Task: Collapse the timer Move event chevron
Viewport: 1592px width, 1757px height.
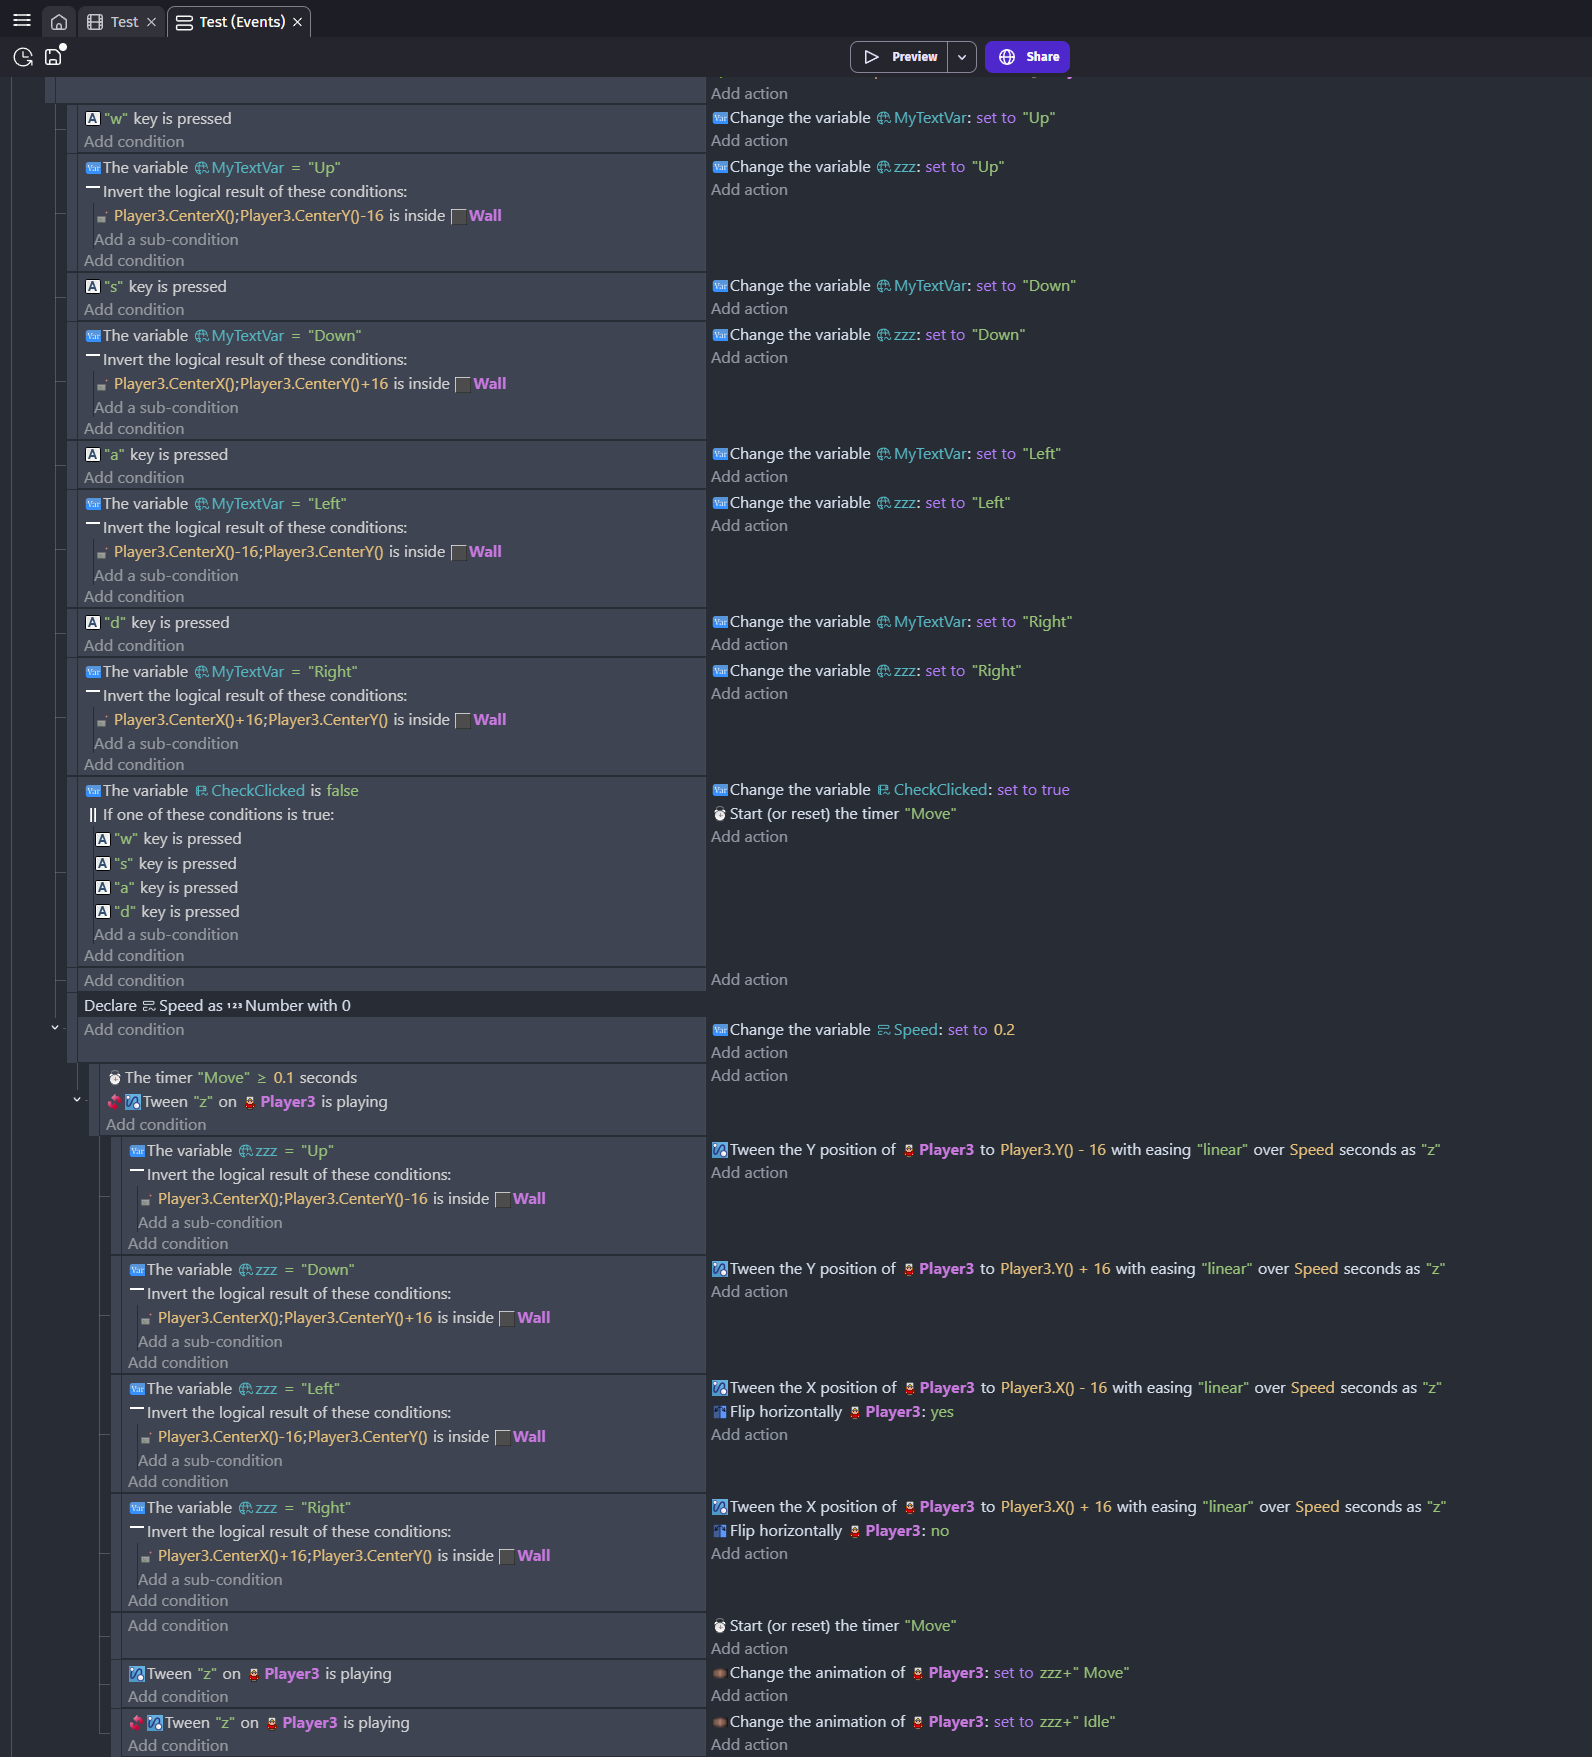Action: 77,1100
